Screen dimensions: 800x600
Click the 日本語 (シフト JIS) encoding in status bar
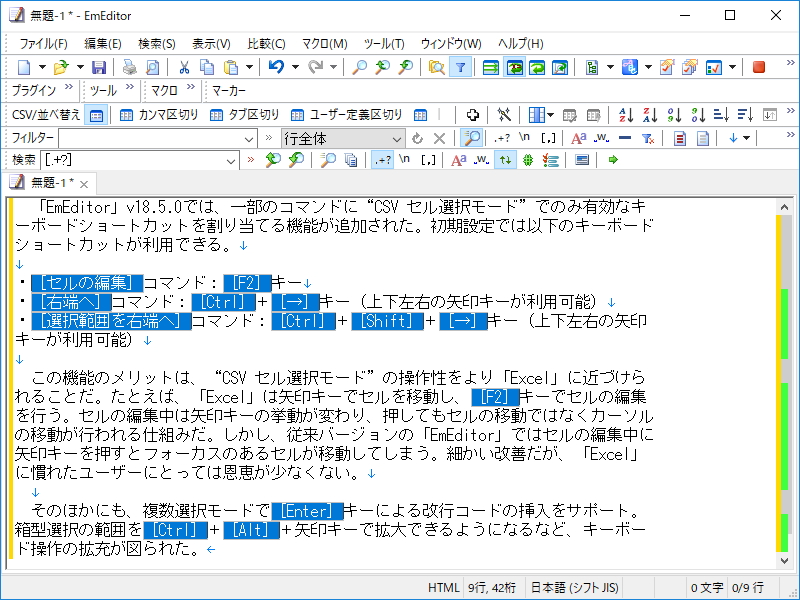(574, 588)
